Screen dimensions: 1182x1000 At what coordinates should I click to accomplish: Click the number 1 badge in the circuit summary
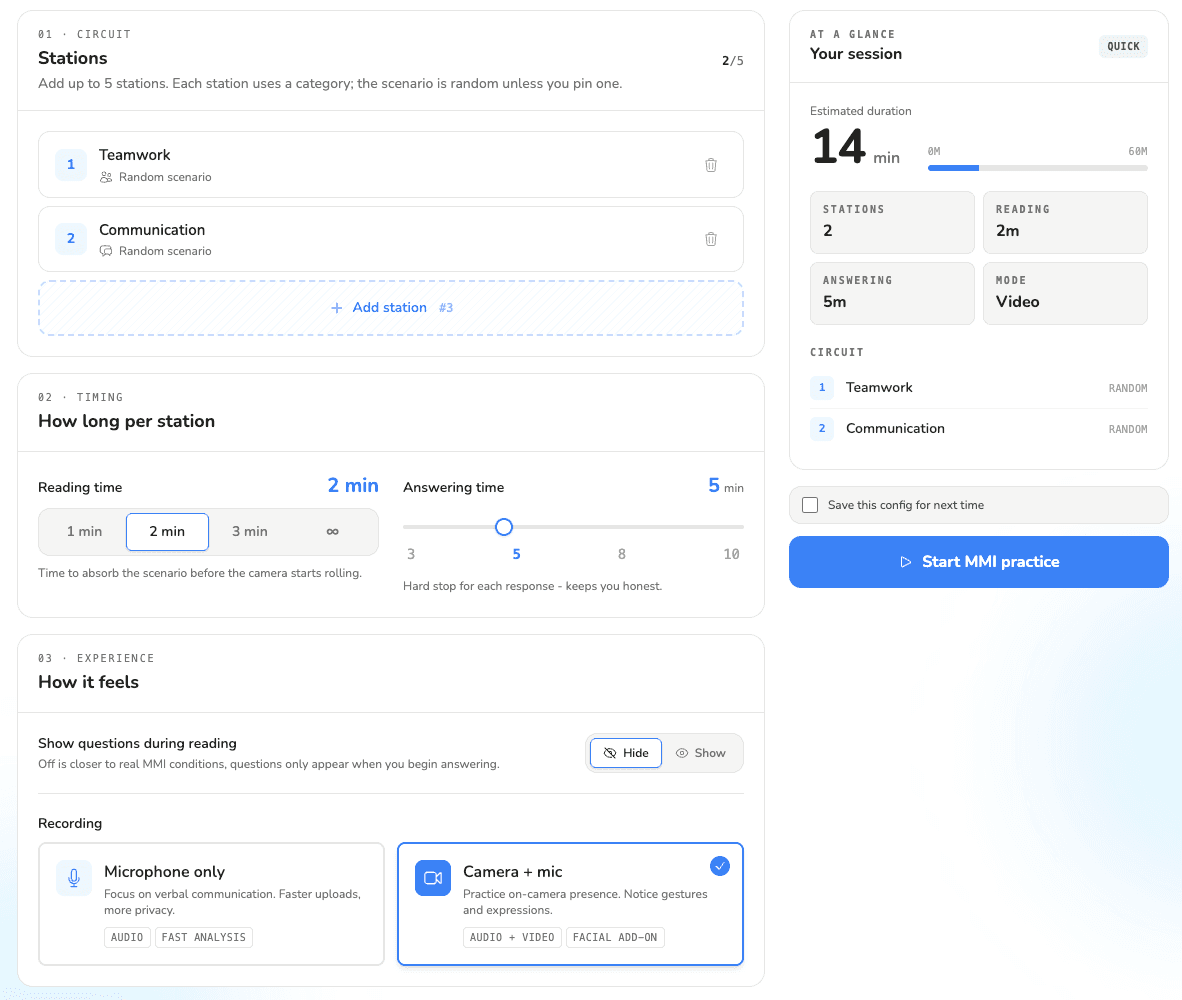(x=822, y=387)
